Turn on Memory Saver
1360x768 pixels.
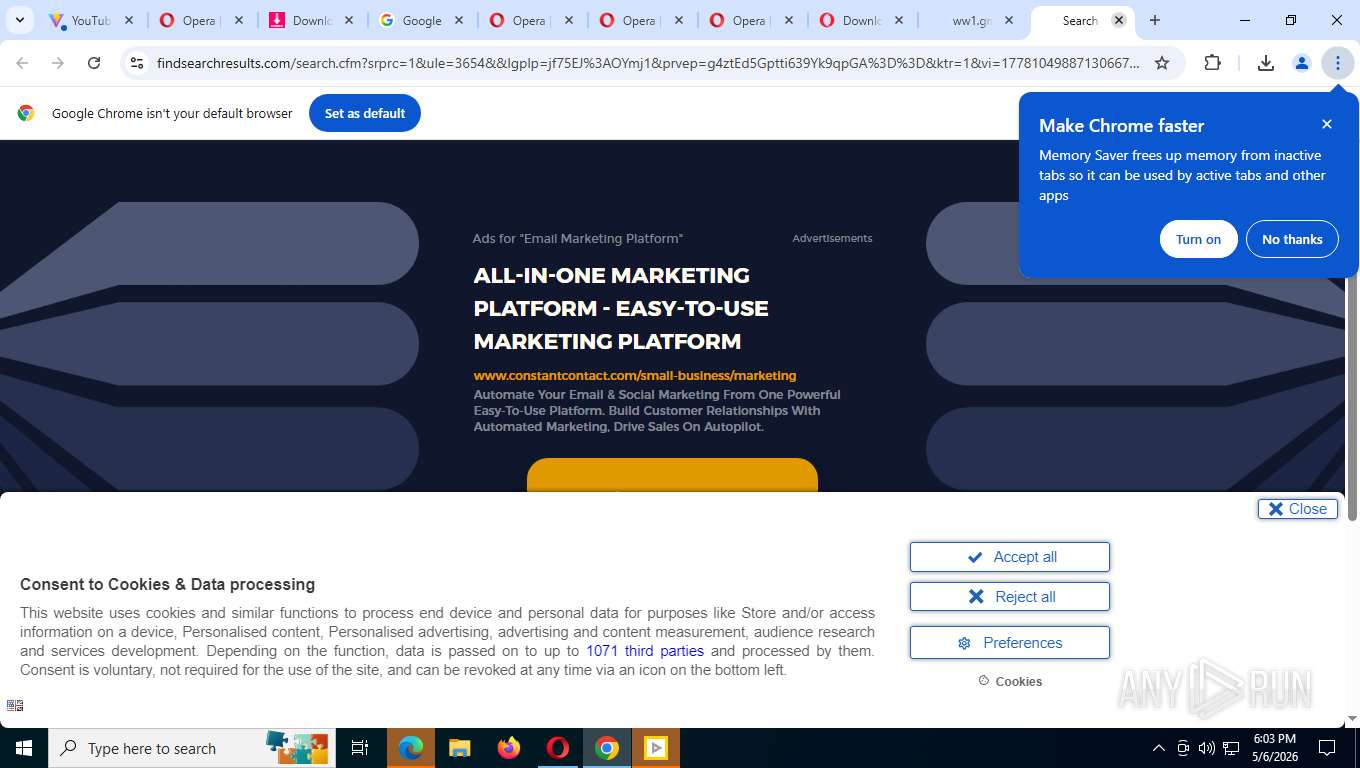[x=1198, y=239]
